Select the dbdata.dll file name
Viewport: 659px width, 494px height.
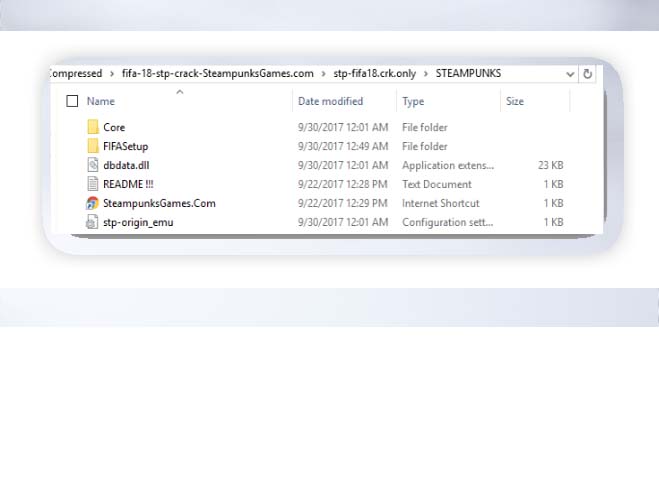click(x=126, y=165)
